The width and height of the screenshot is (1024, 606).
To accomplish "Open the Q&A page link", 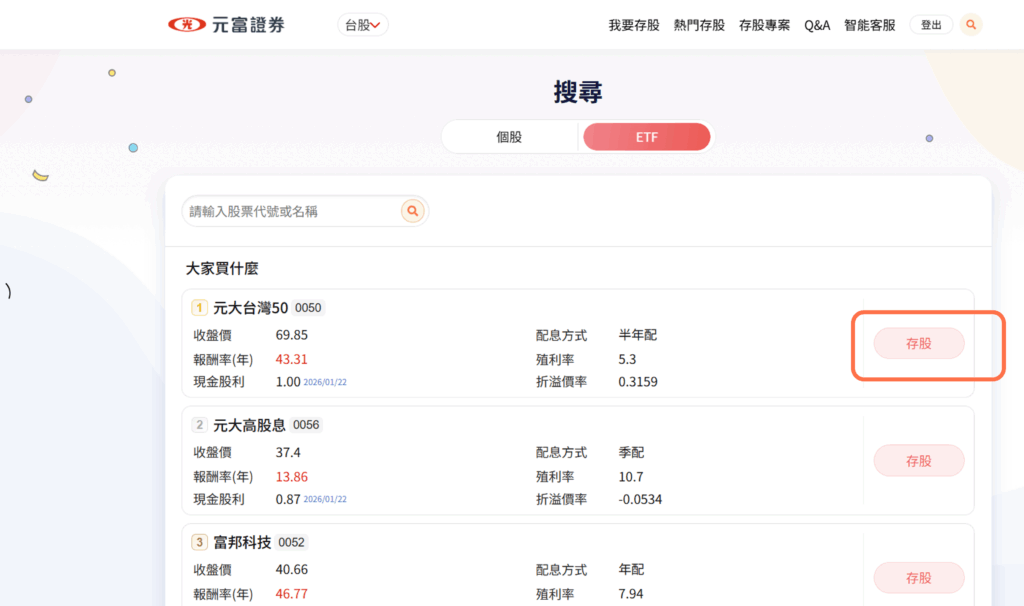I will coord(817,25).
